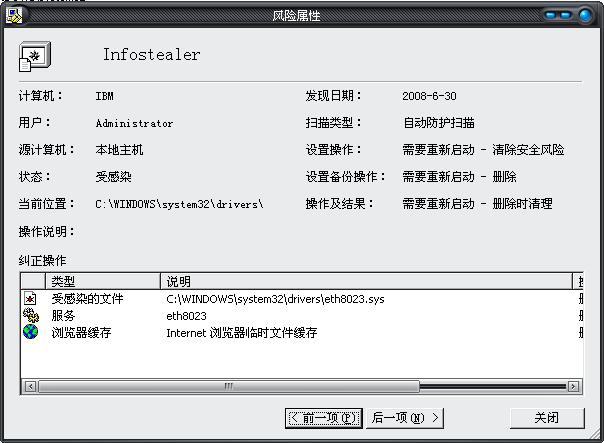Click the 2008-6-30 discovery date
Screen dimensions: 604x443
429,96
